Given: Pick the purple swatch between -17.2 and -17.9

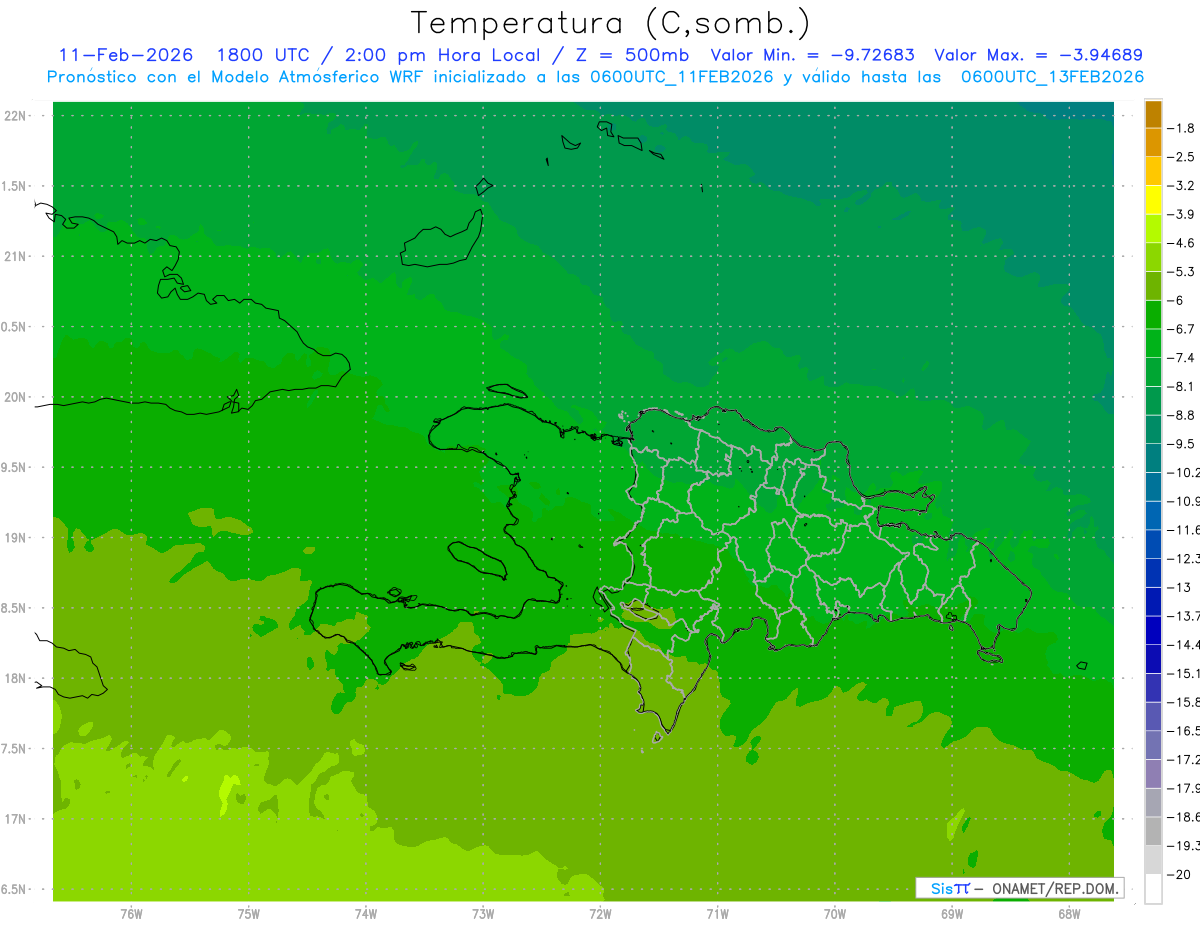Looking at the screenshot, I should (1153, 774).
